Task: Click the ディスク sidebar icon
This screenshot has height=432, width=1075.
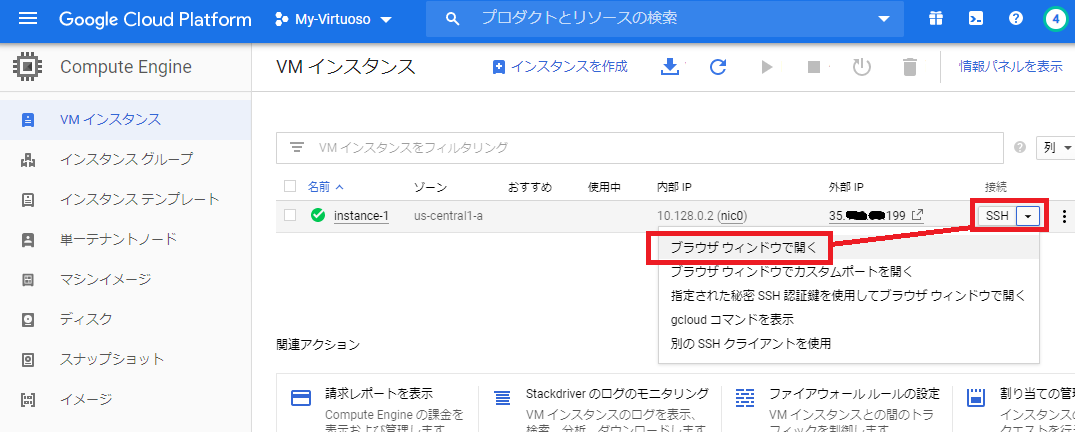Action: 28,320
